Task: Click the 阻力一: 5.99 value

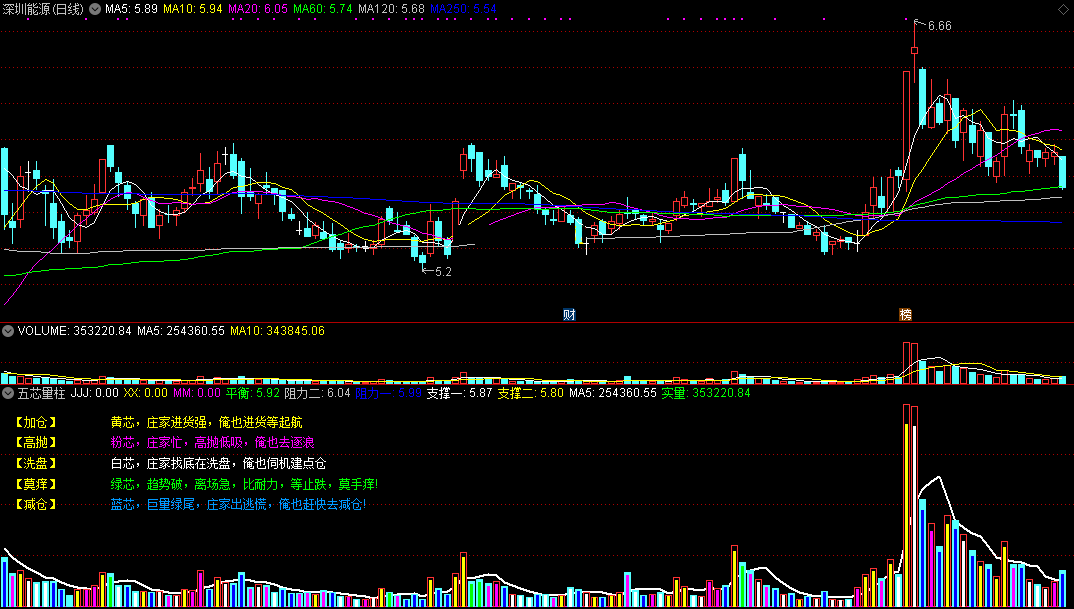Action: click(388, 393)
